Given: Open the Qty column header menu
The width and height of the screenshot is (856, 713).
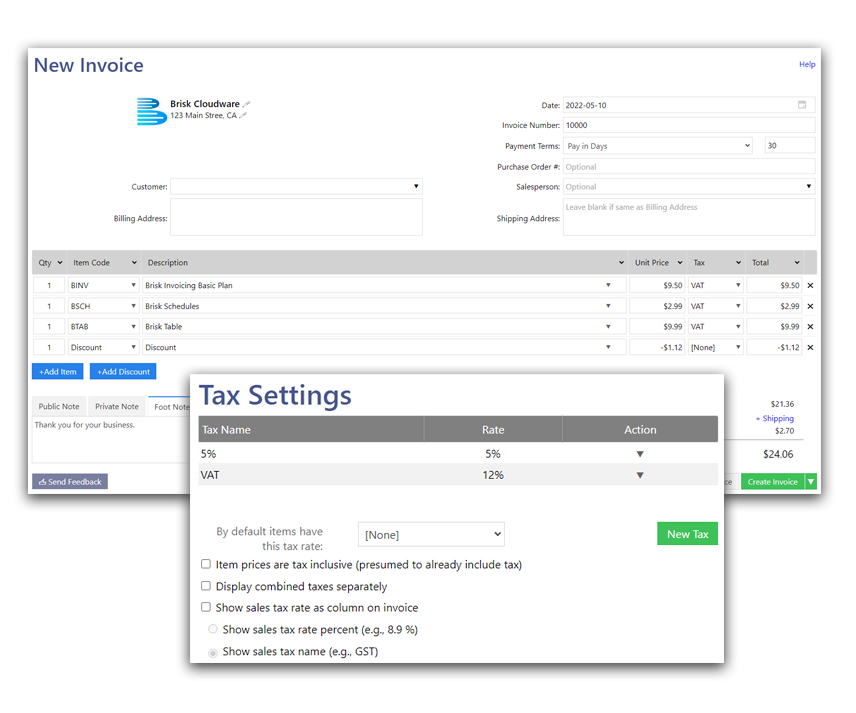Looking at the screenshot, I should click(x=60, y=263).
